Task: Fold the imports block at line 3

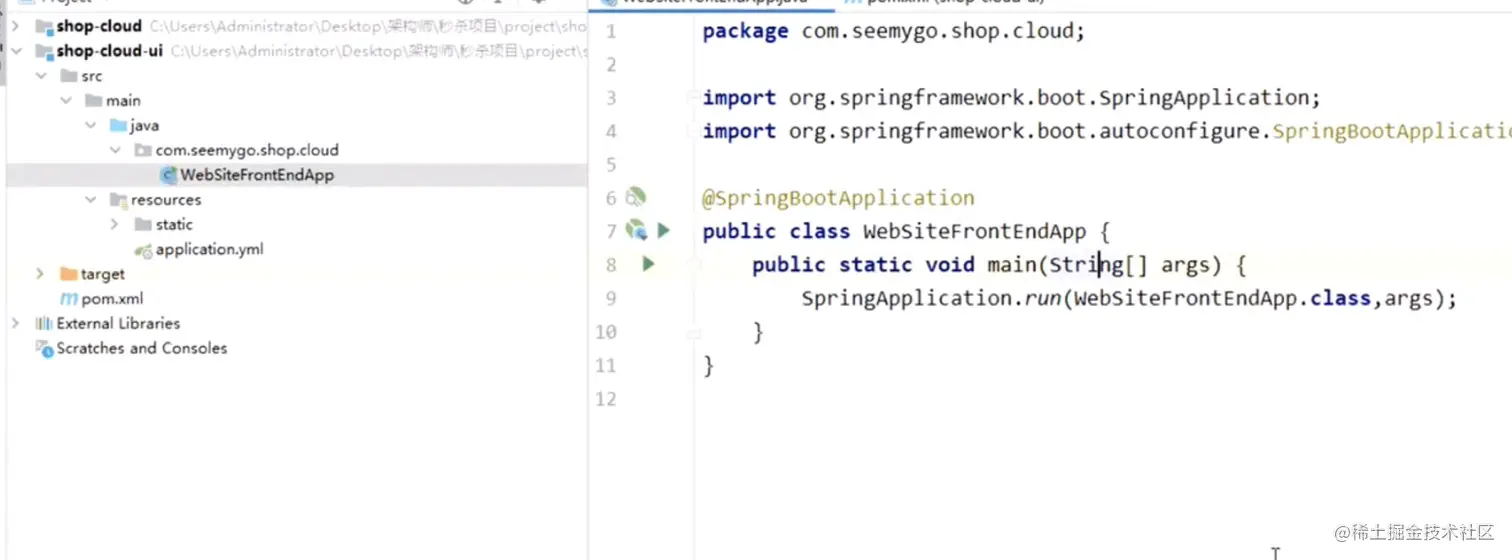Action: (692, 98)
